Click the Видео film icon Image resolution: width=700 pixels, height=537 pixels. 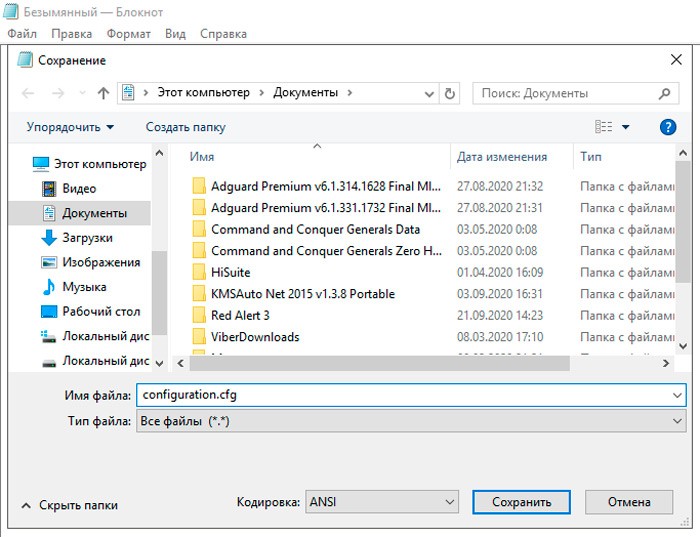pos(49,189)
